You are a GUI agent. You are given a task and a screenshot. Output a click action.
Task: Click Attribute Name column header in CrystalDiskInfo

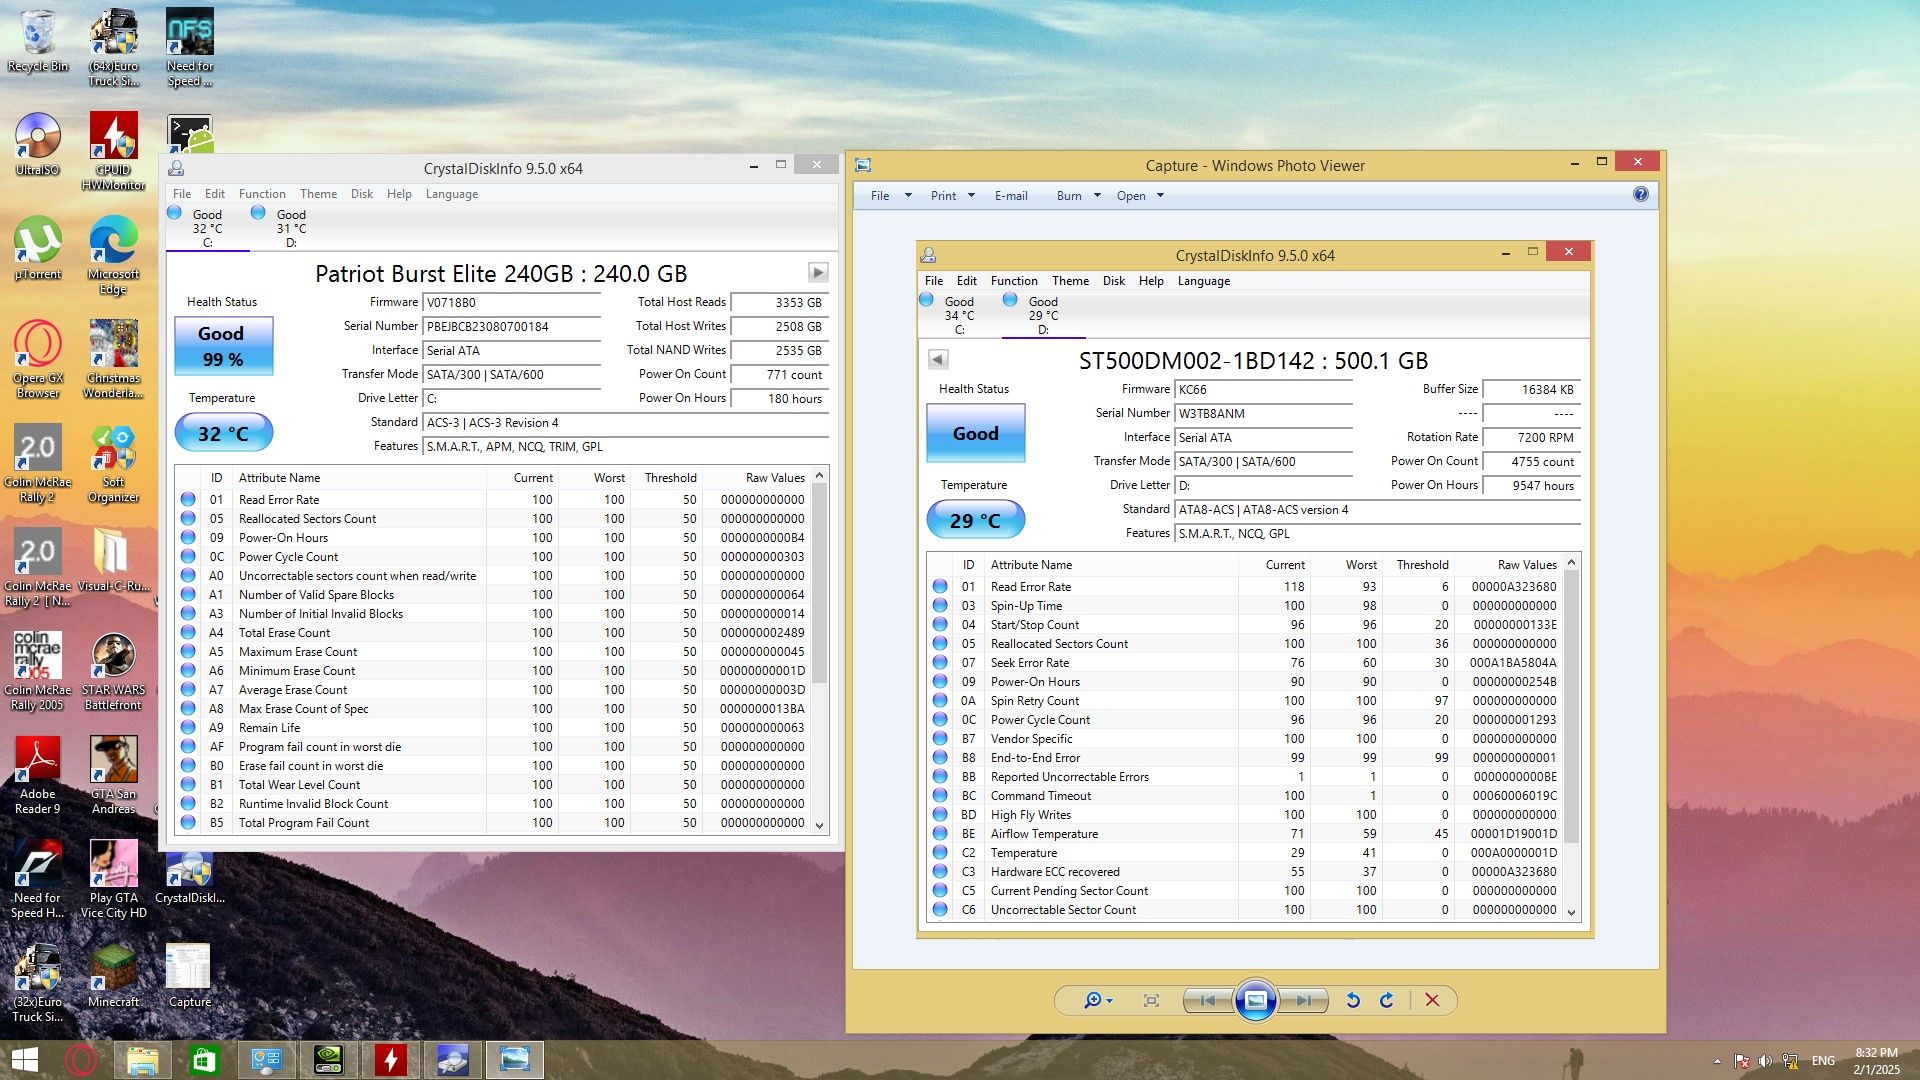pos(360,477)
